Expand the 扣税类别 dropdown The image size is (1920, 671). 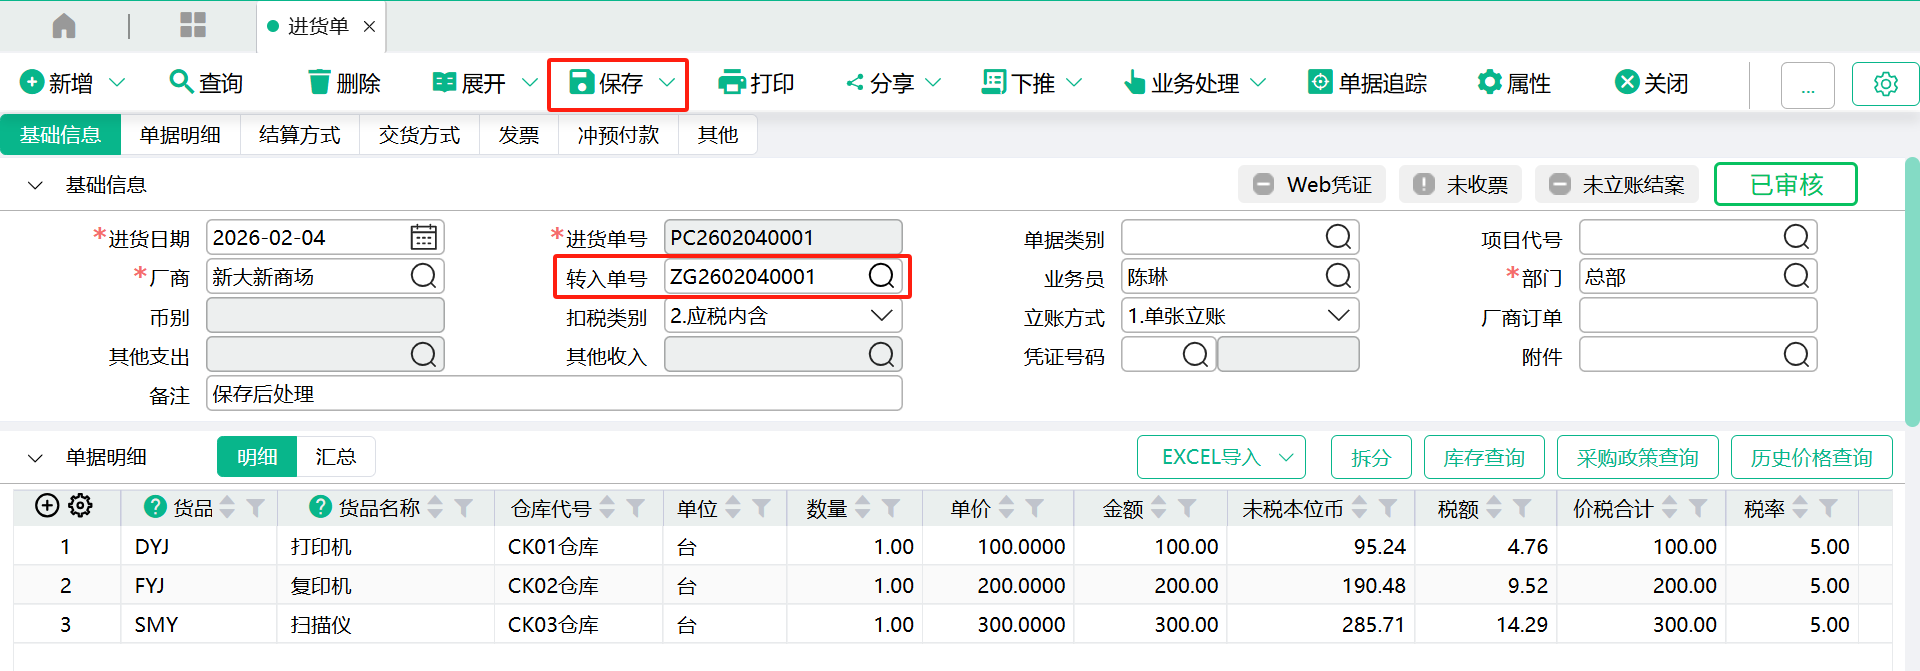click(881, 316)
